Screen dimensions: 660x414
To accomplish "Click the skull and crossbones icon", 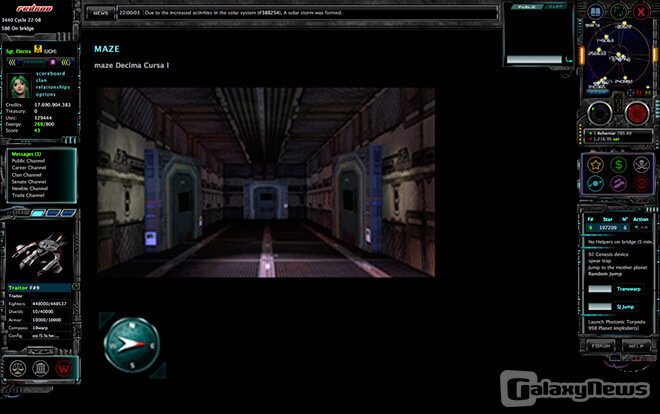I will pos(641,165).
